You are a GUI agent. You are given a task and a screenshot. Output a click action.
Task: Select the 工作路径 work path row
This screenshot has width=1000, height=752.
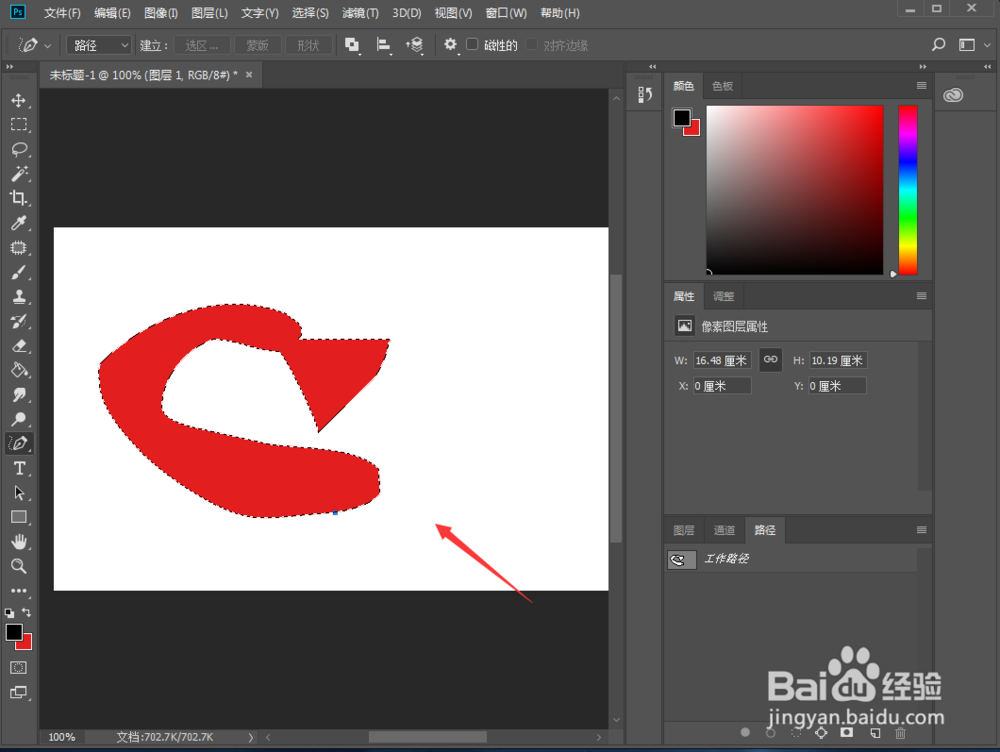(x=791, y=559)
